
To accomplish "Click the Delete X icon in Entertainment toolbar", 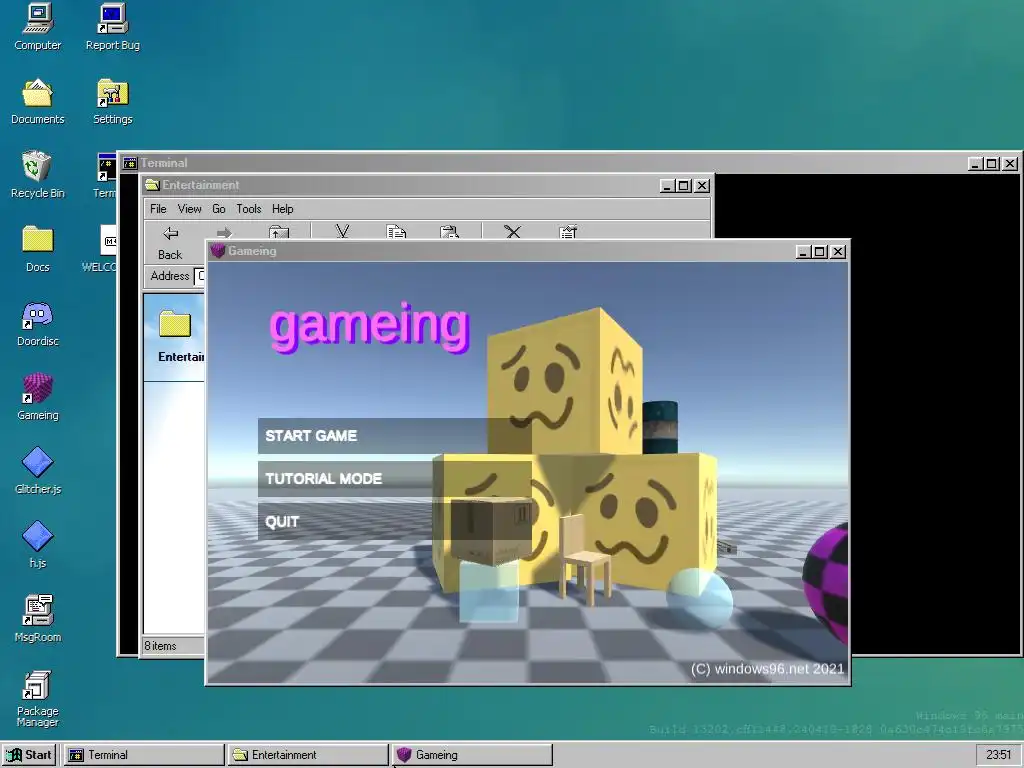I will pyautogui.click(x=513, y=232).
